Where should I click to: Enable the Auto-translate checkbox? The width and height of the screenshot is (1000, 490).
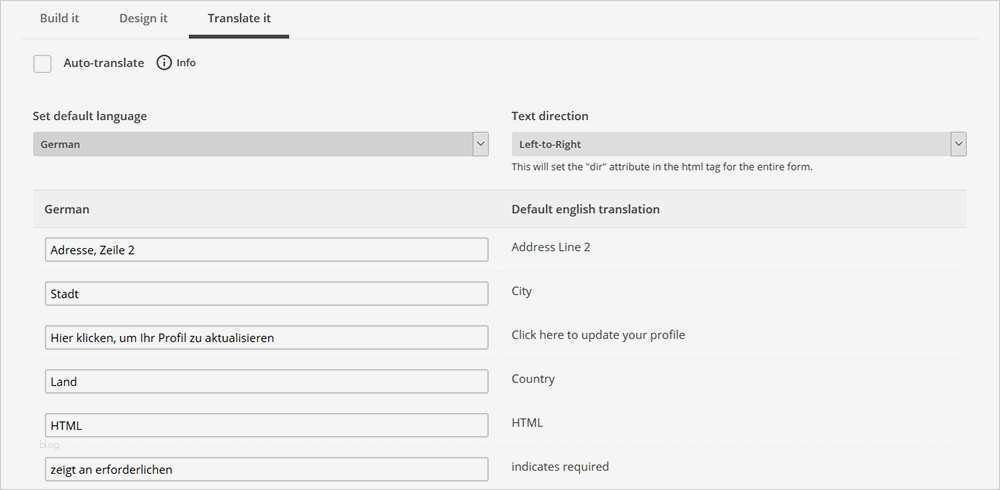click(42, 64)
